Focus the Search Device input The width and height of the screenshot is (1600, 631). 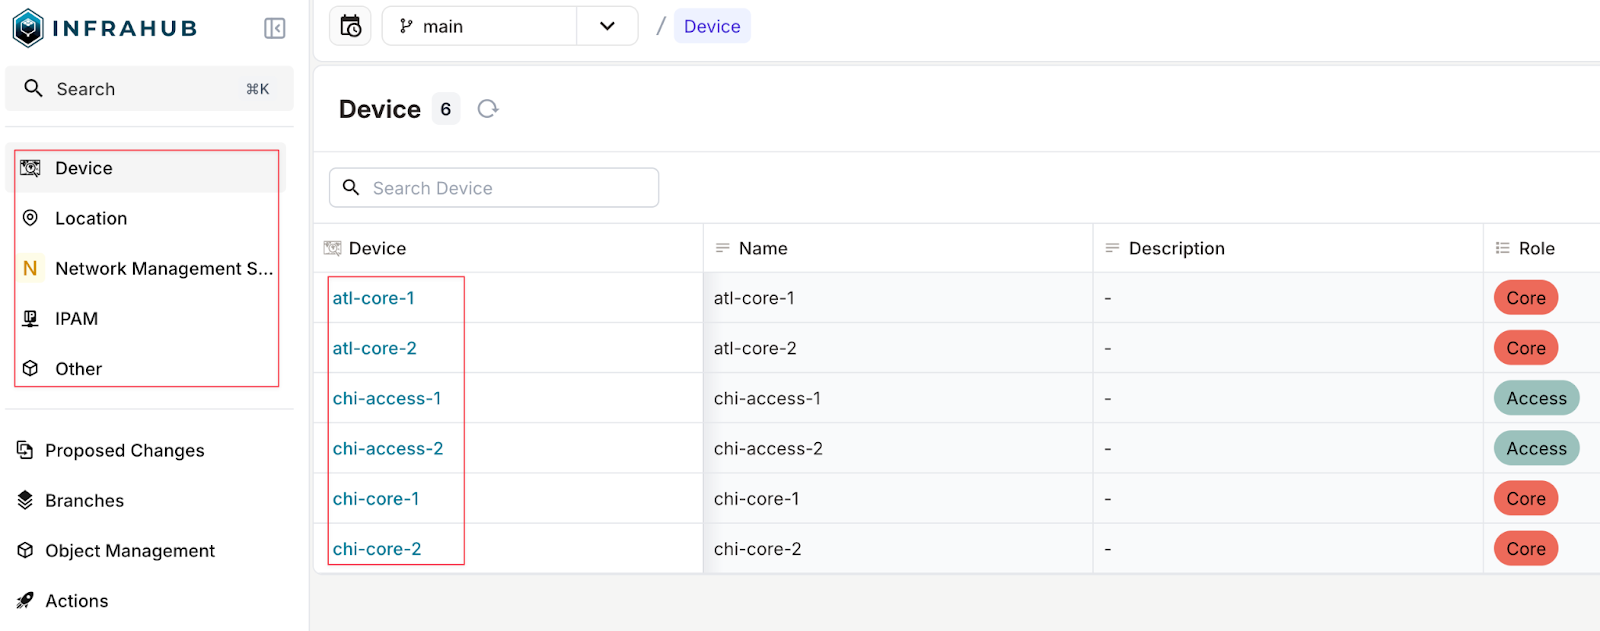point(494,187)
